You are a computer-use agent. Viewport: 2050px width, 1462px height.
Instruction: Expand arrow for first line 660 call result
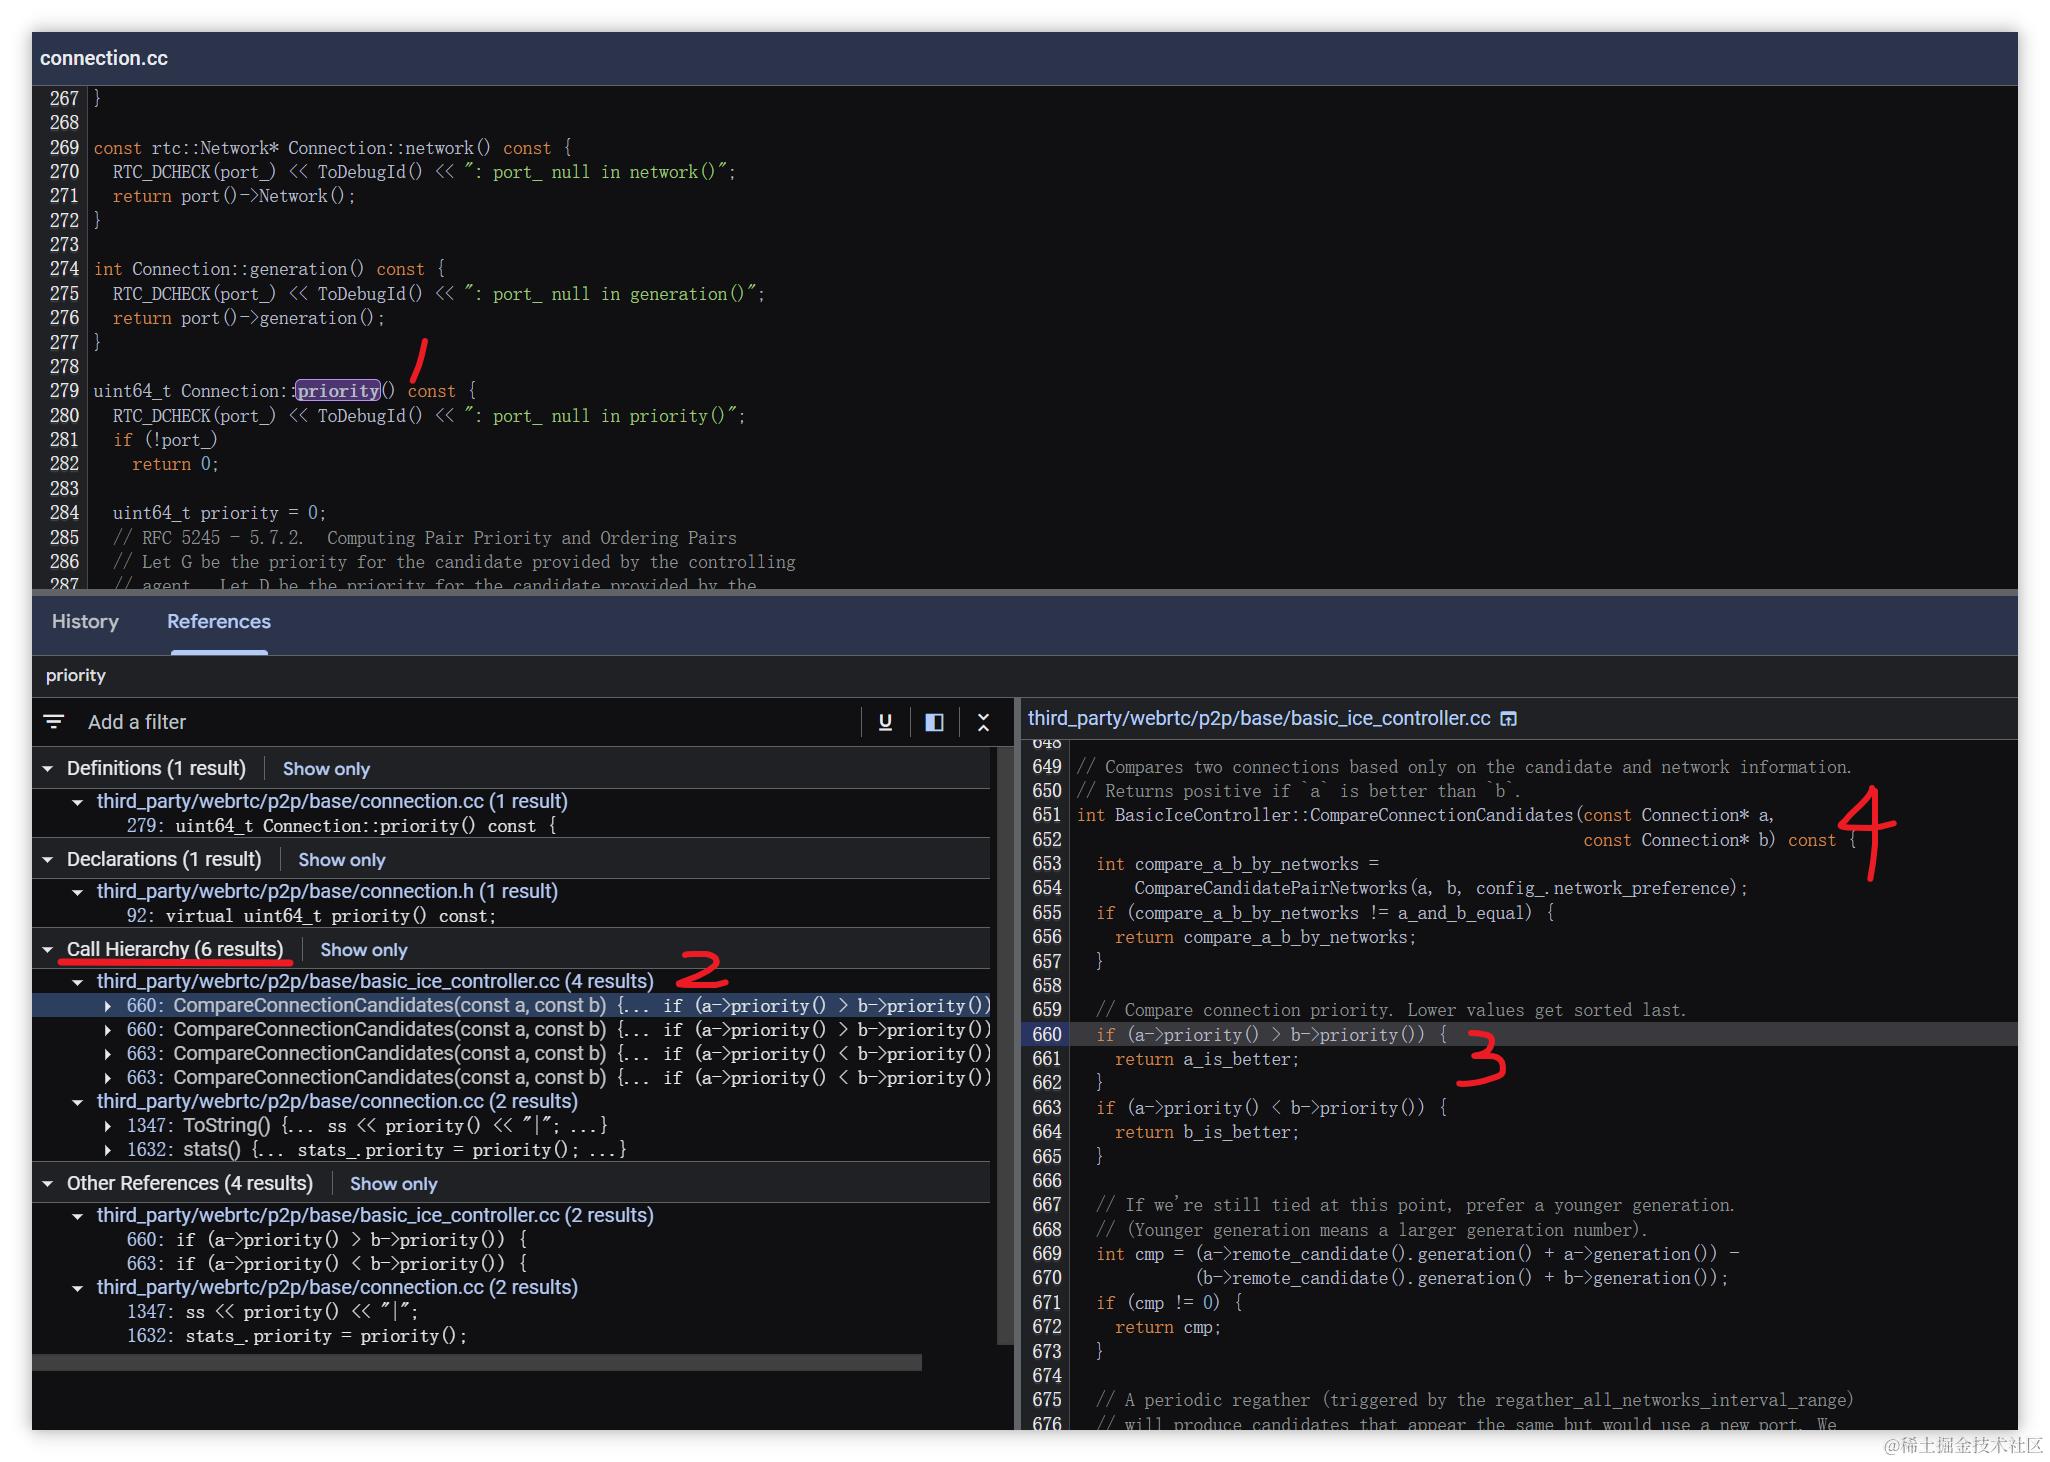point(108,1006)
